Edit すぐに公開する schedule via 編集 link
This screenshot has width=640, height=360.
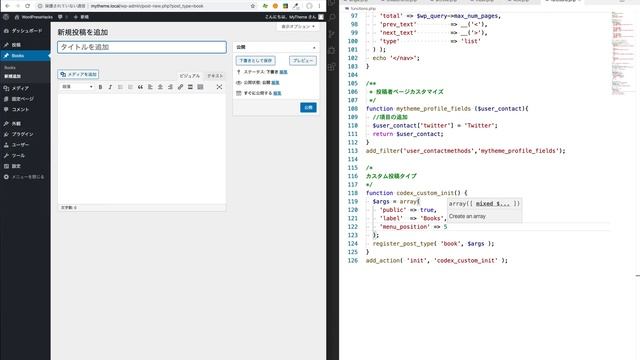point(277,93)
